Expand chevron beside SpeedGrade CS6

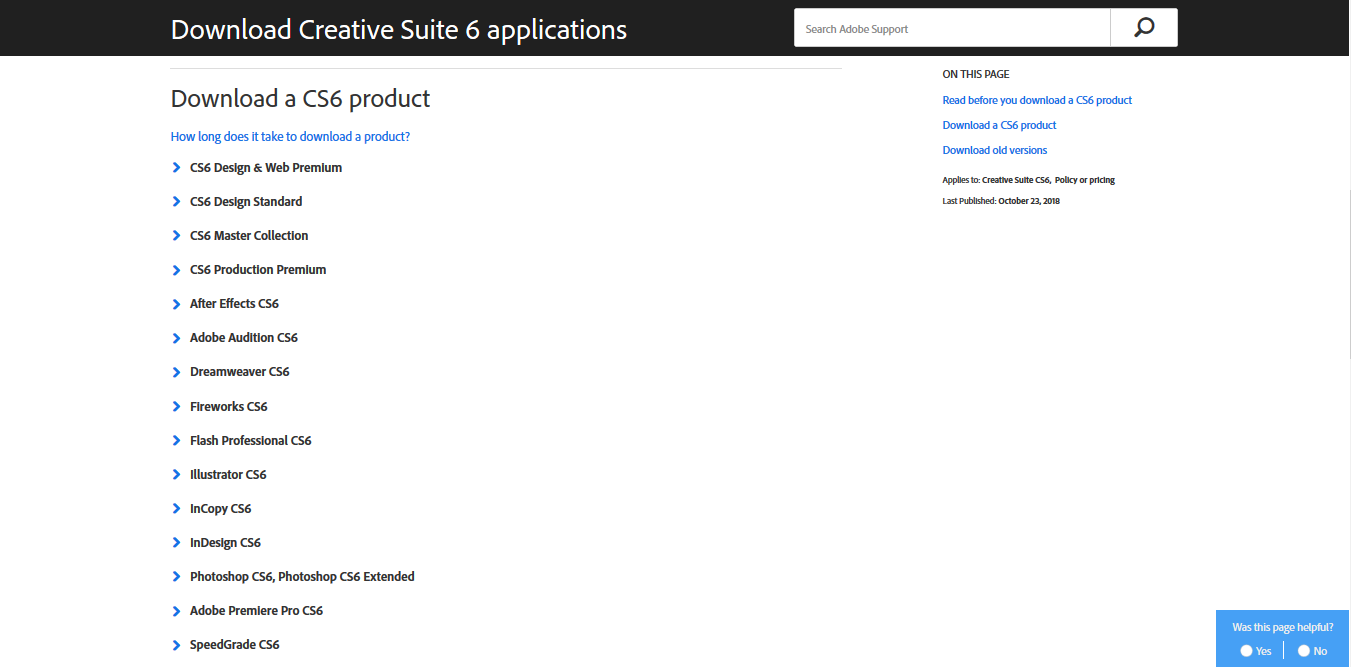click(177, 645)
